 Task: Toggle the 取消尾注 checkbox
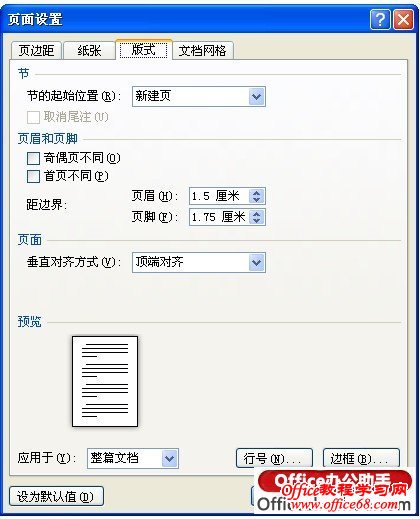click(33, 117)
